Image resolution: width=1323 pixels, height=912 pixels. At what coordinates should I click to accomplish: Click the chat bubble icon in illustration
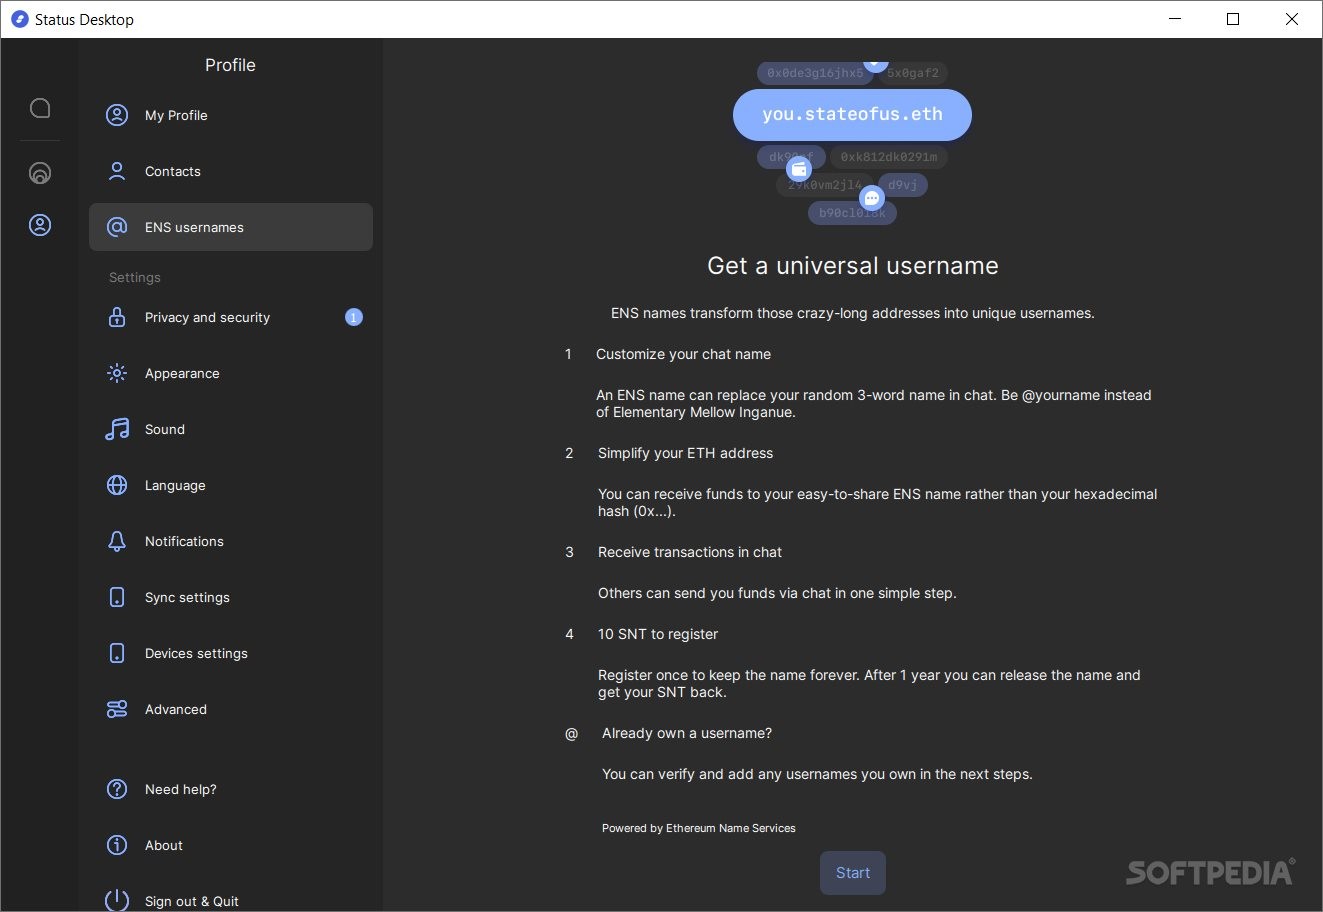click(872, 198)
